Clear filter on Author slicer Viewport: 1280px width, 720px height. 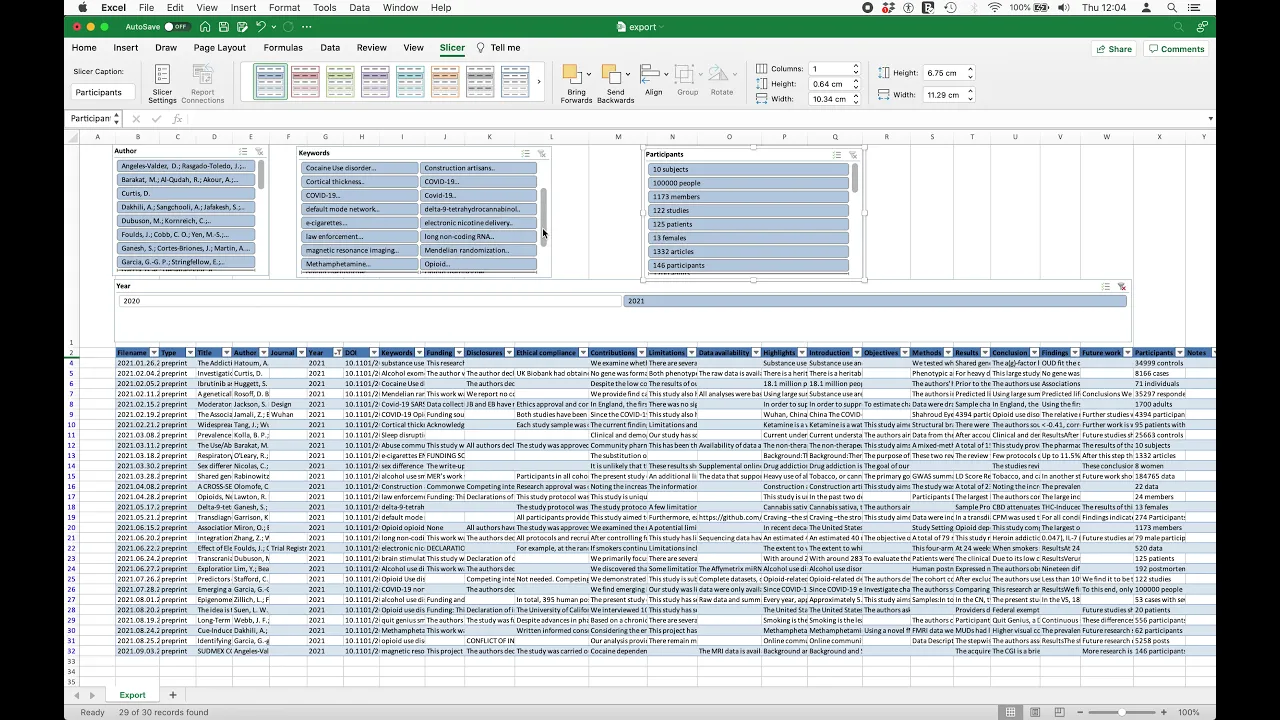[259, 152]
